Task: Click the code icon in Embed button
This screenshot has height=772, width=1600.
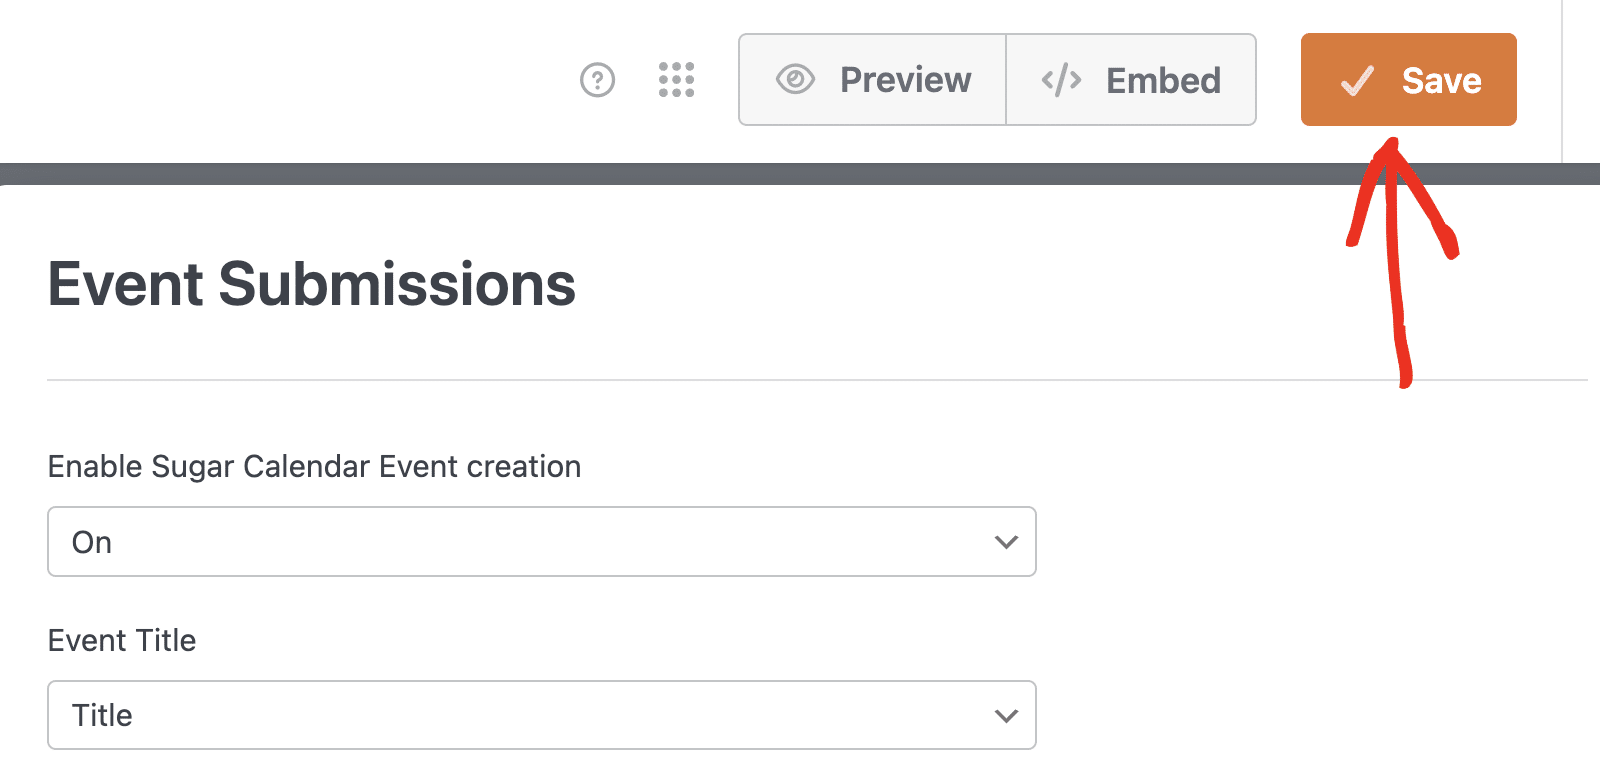Action: click(x=1062, y=79)
